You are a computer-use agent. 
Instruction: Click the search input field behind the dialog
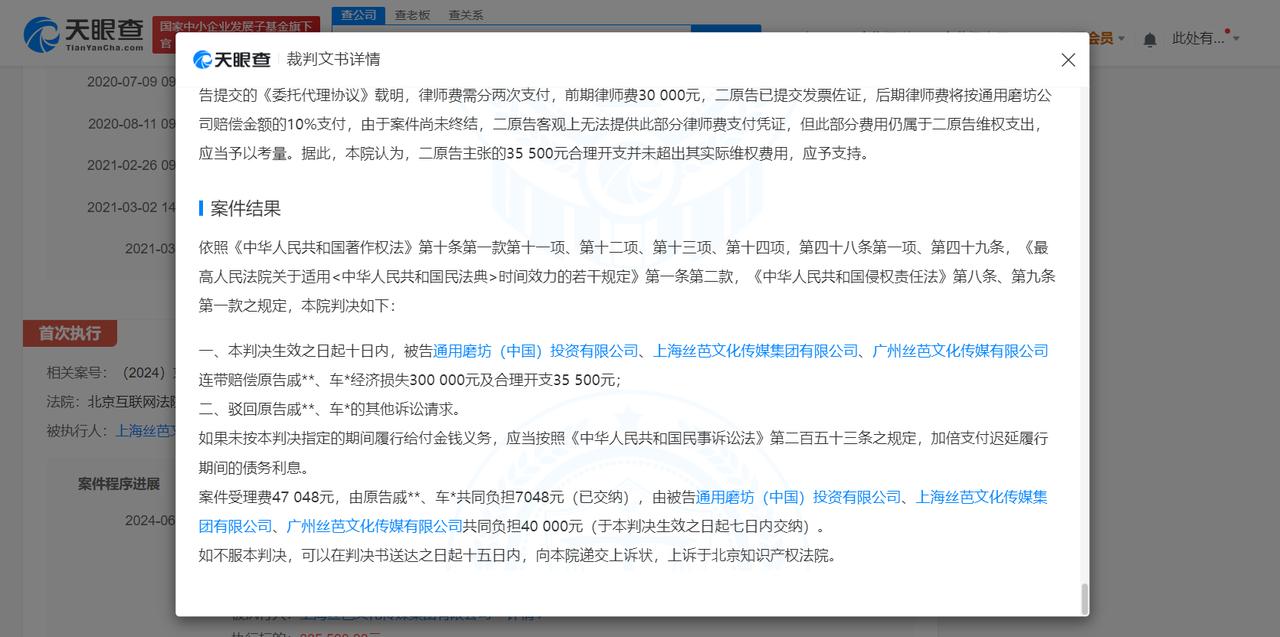click(x=510, y=29)
